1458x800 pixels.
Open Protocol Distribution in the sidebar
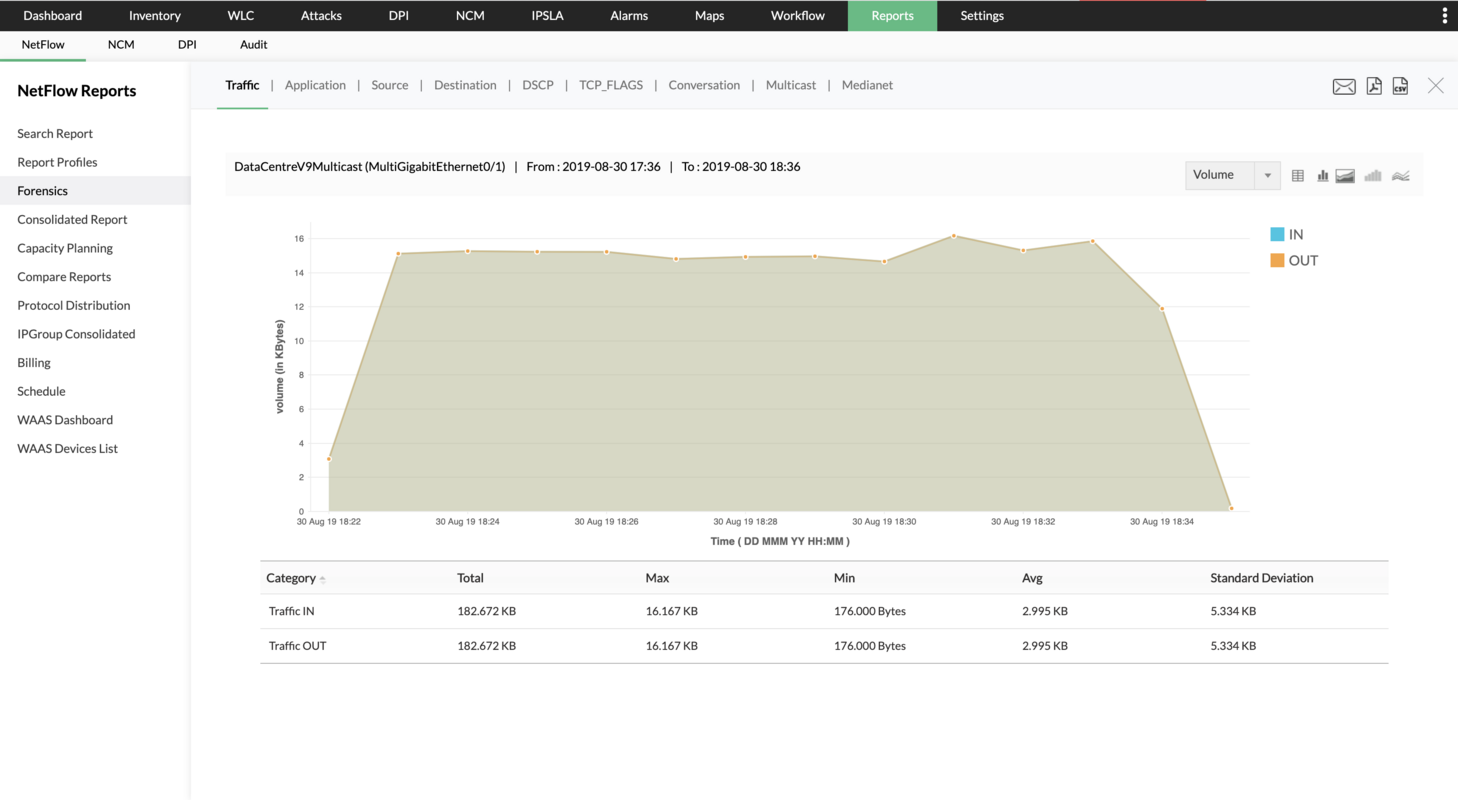pyautogui.click(x=74, y=306)
